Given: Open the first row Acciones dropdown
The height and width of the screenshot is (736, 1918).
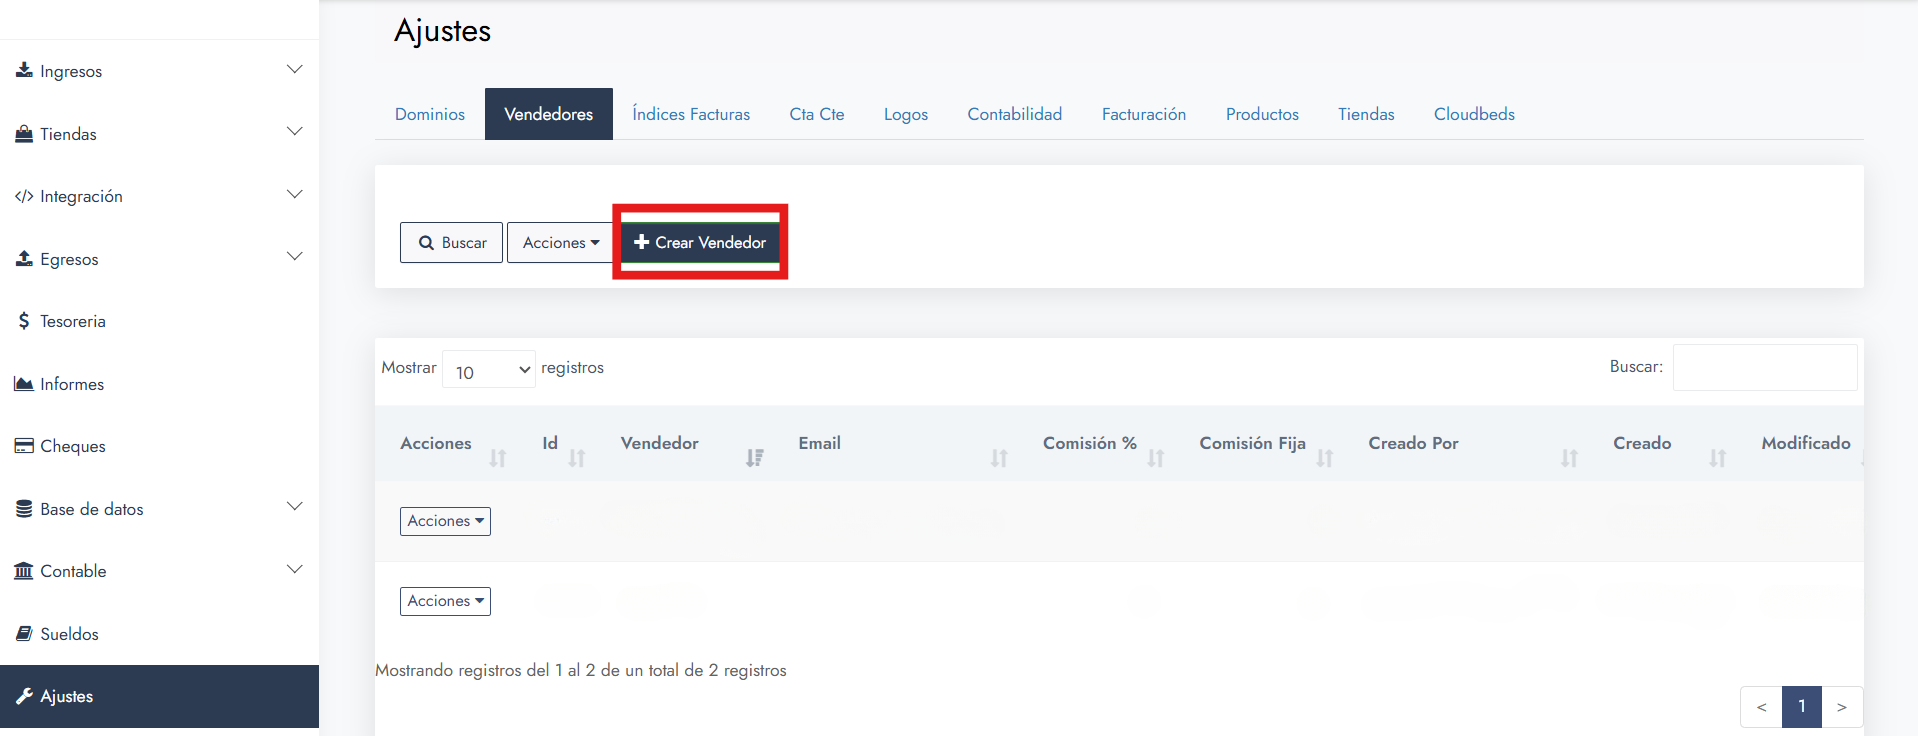Looking at the screenshot, I should point(445,521).
